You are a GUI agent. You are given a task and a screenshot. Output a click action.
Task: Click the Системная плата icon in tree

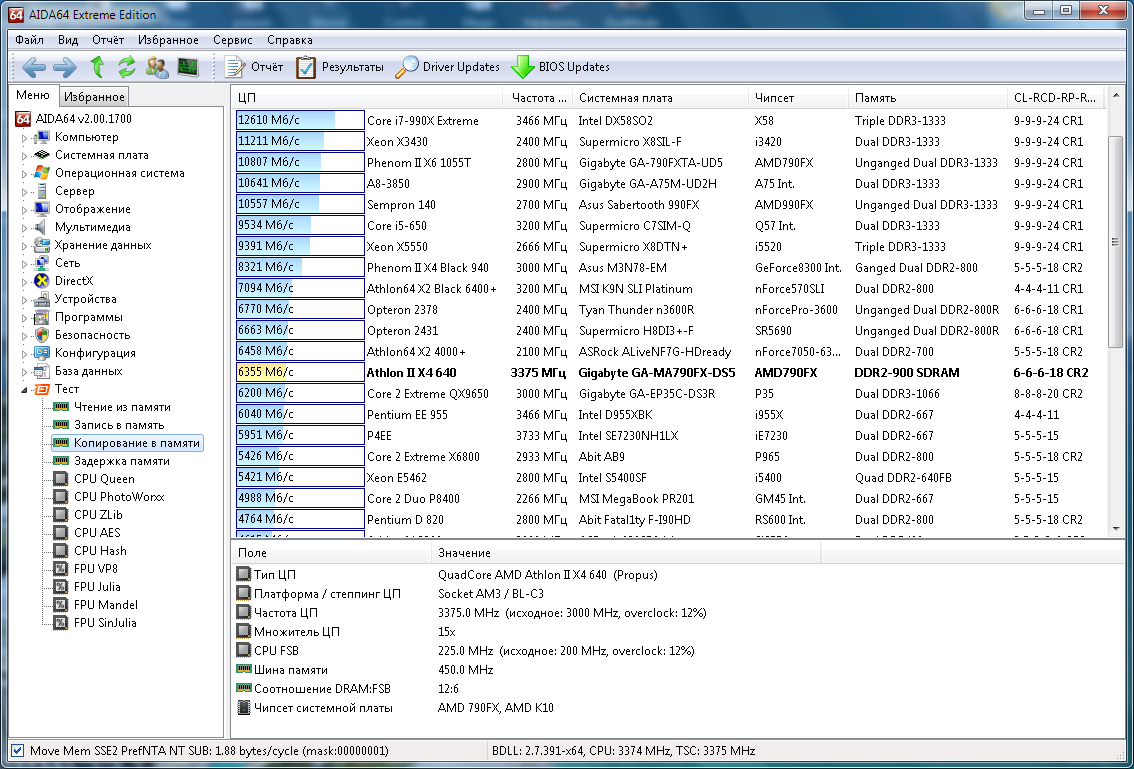click(x=42, y=155)
